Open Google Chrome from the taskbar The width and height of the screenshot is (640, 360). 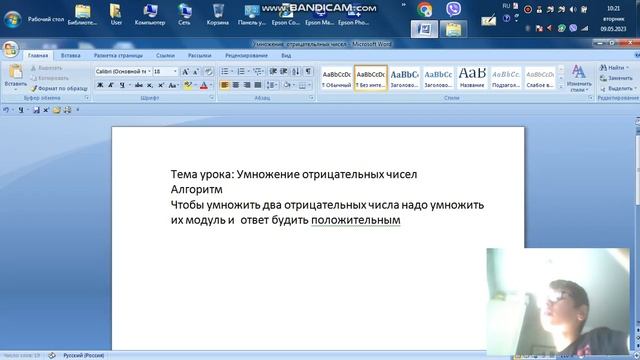(x=424, y=9)
